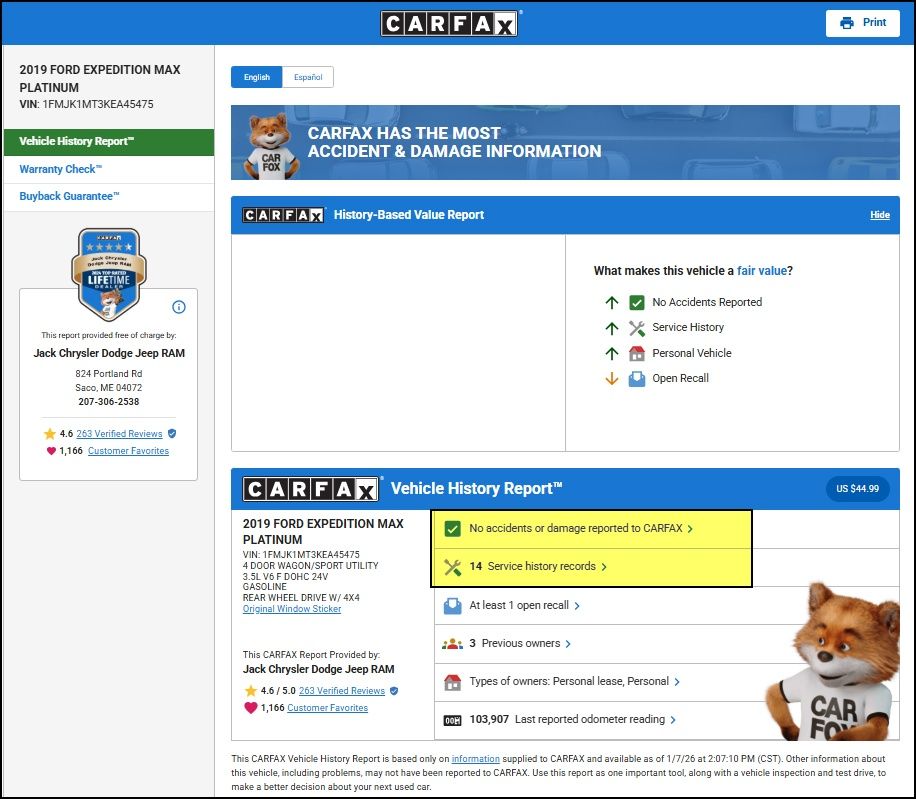
Task: Expand At least 1 open recall
Action: pos(524,605)
